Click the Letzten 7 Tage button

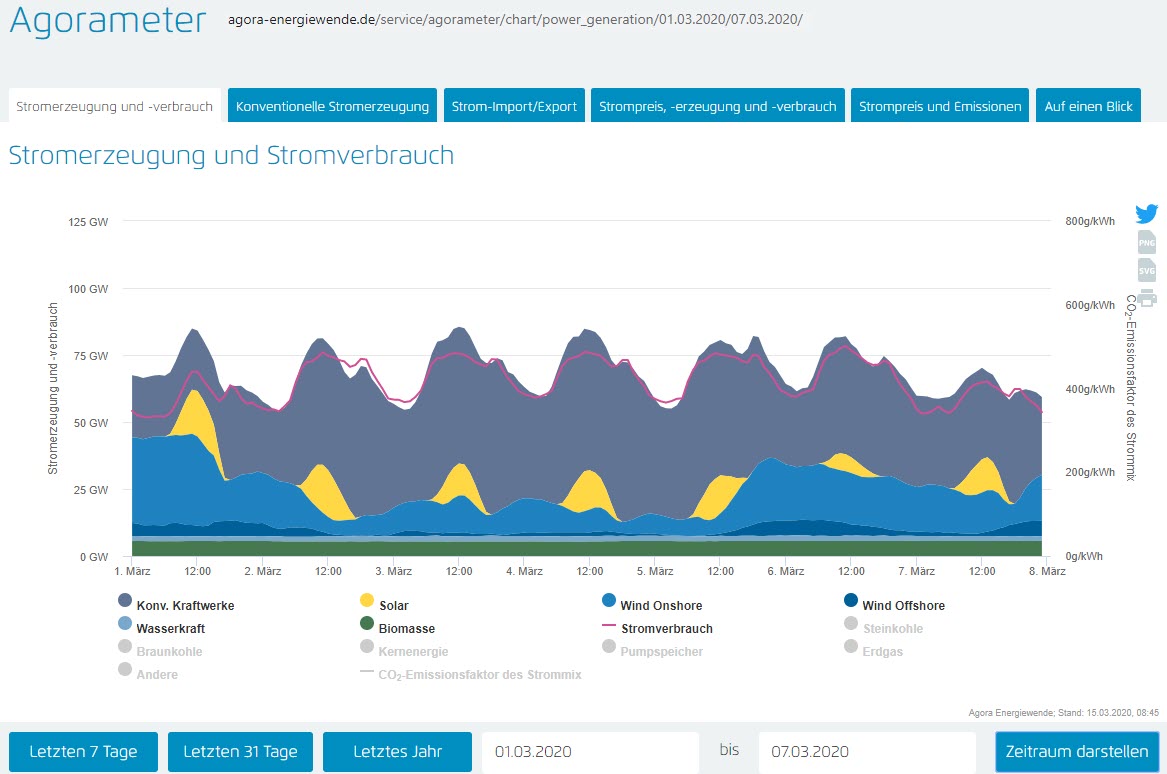[83, 752]
